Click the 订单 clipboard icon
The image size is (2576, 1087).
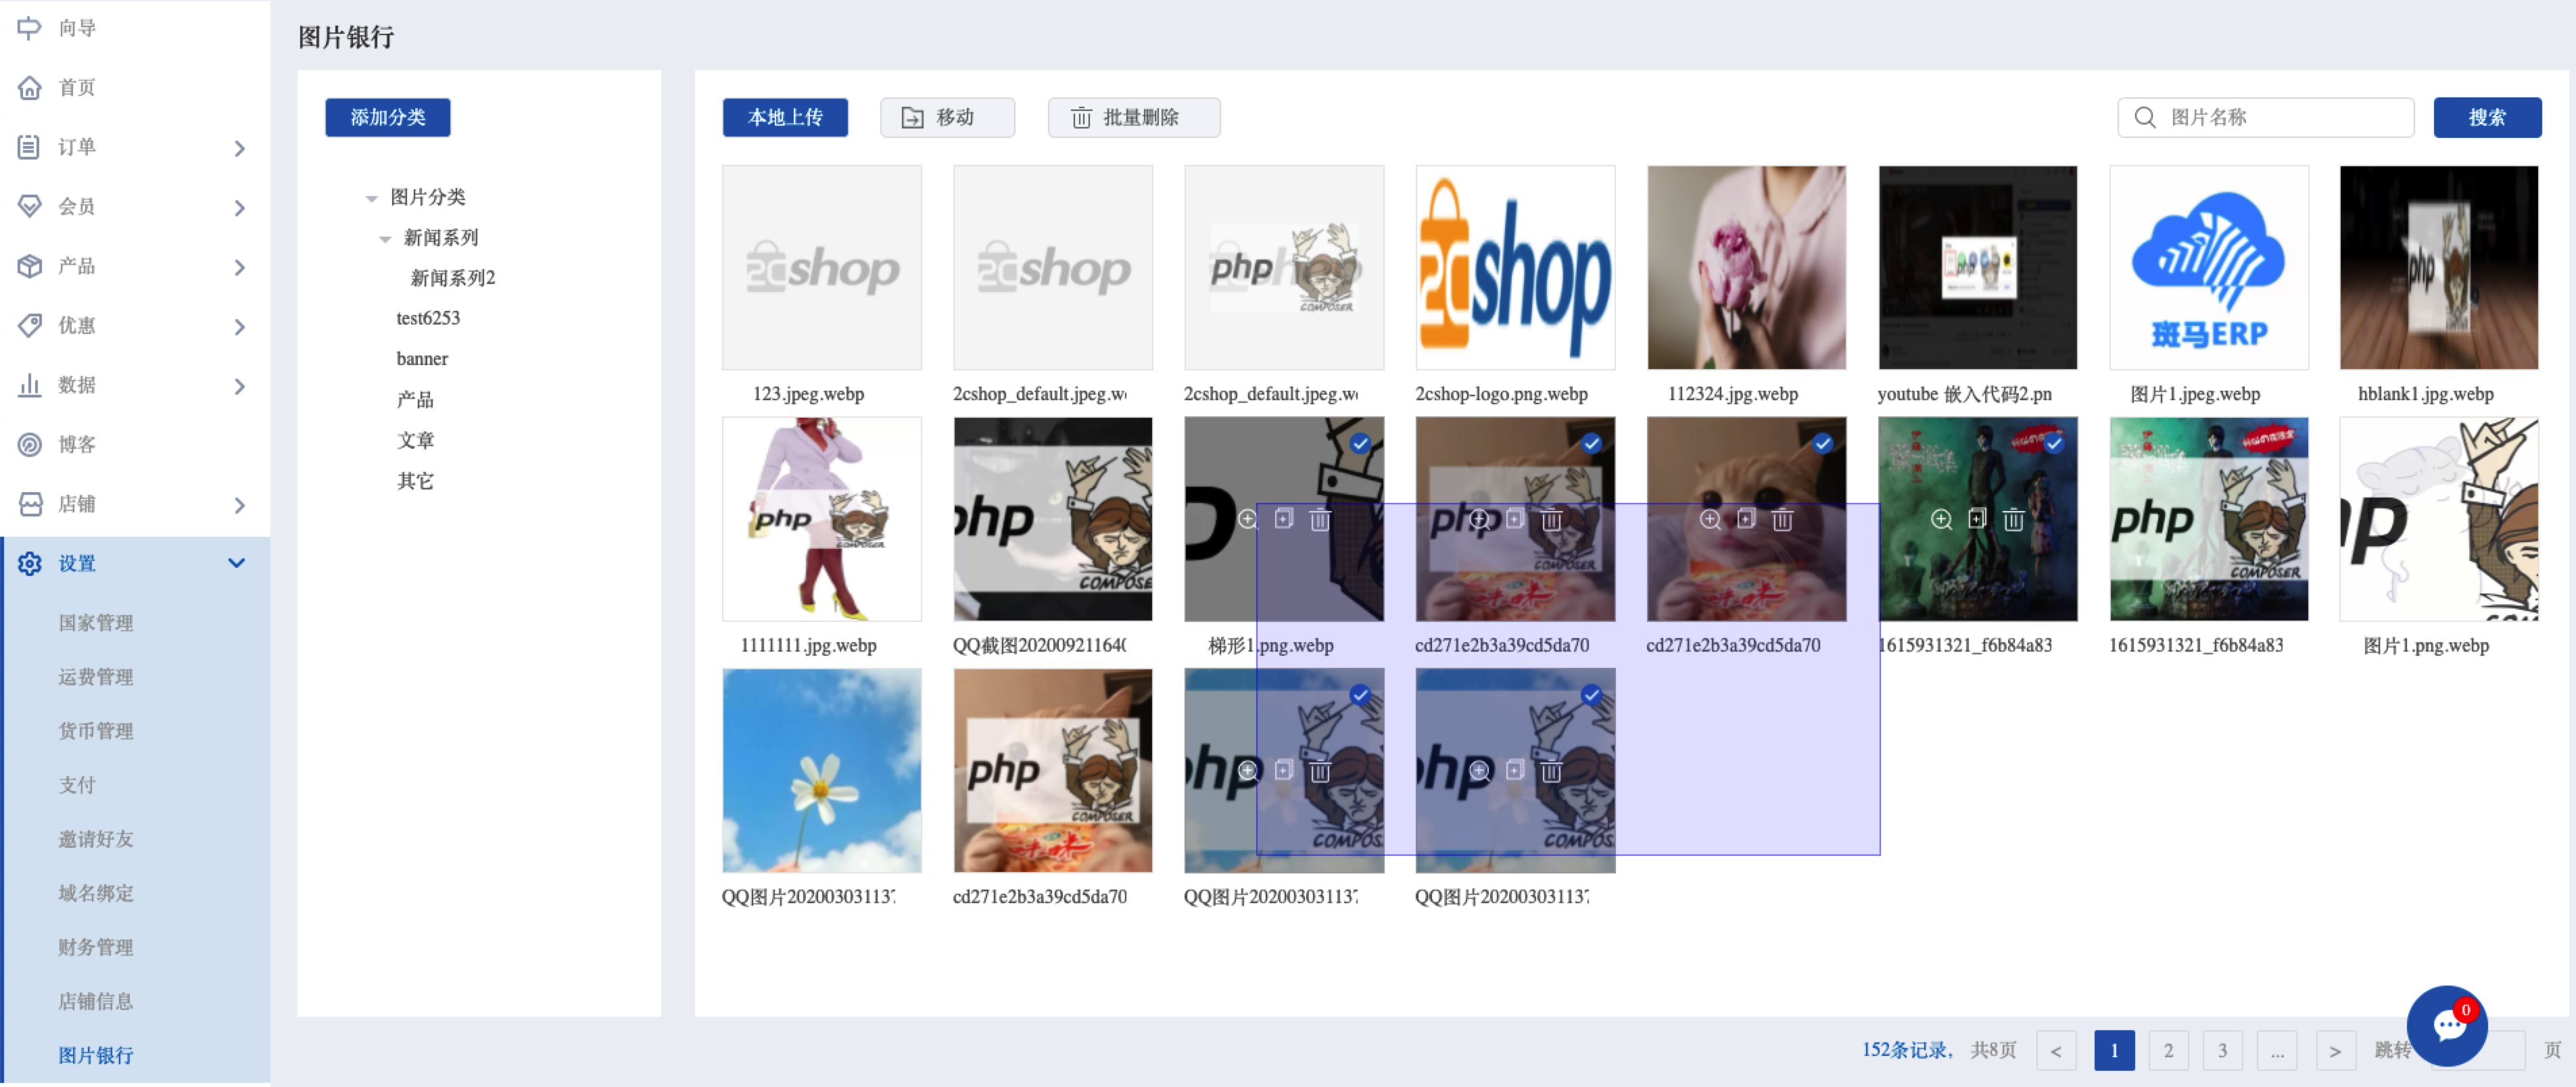(29, 147)
